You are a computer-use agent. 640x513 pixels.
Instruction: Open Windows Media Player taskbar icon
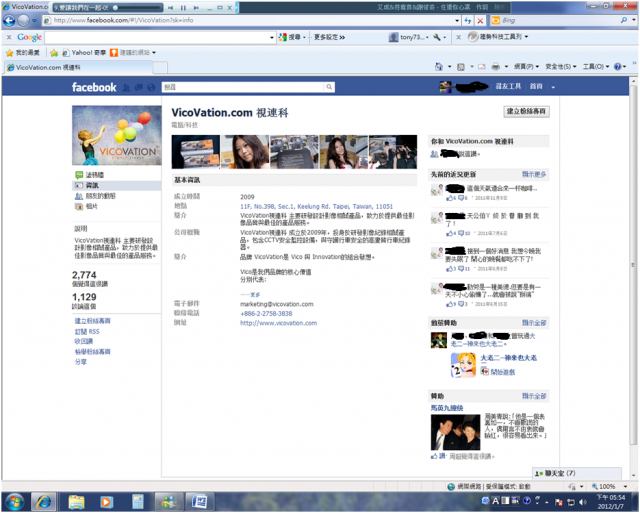[107, 502]
